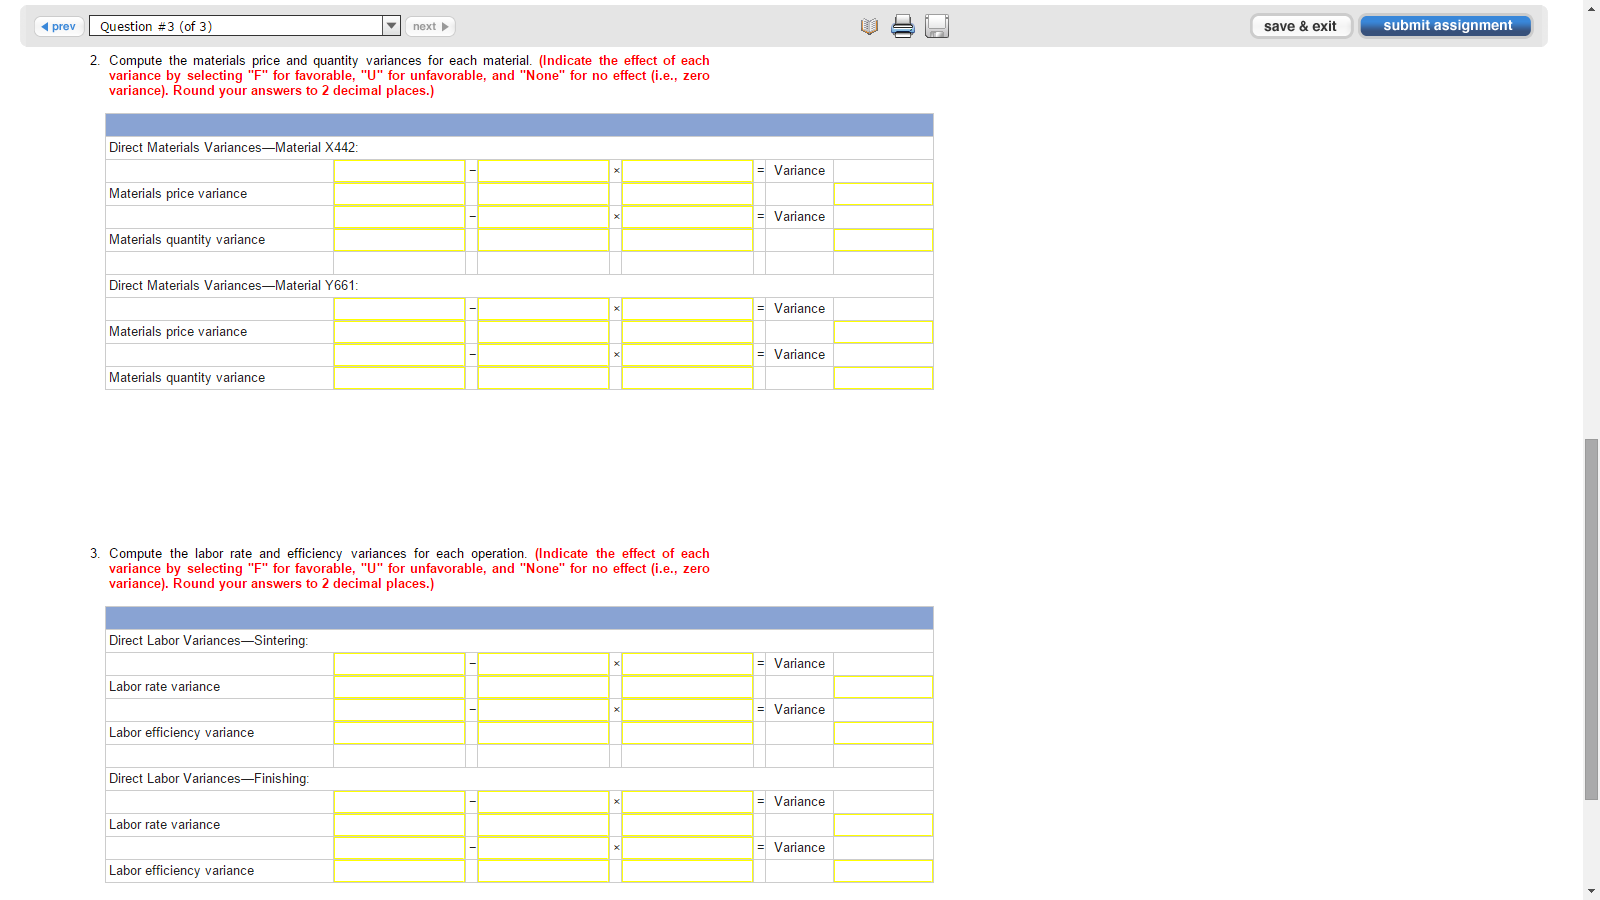Click the scrollbar down arrow
1600x900 pixels.
1591,891
